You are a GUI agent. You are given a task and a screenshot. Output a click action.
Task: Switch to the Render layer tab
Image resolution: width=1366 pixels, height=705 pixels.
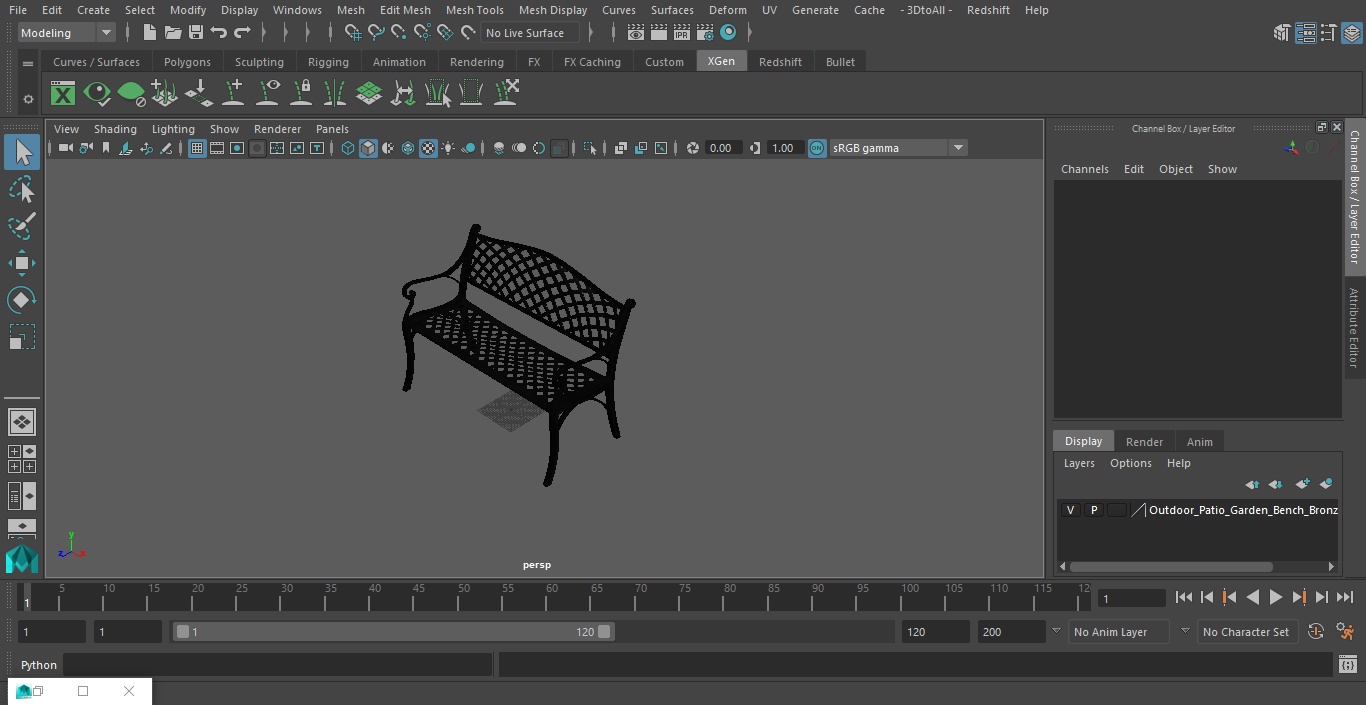(1144, 442)
